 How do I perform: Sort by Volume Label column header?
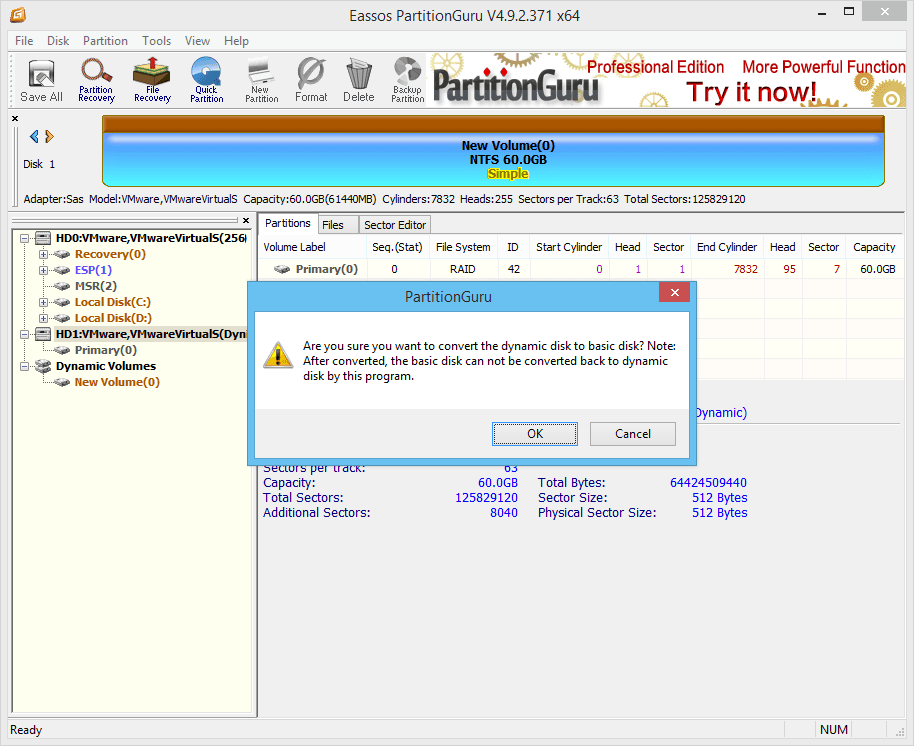(x=312, y=247)
